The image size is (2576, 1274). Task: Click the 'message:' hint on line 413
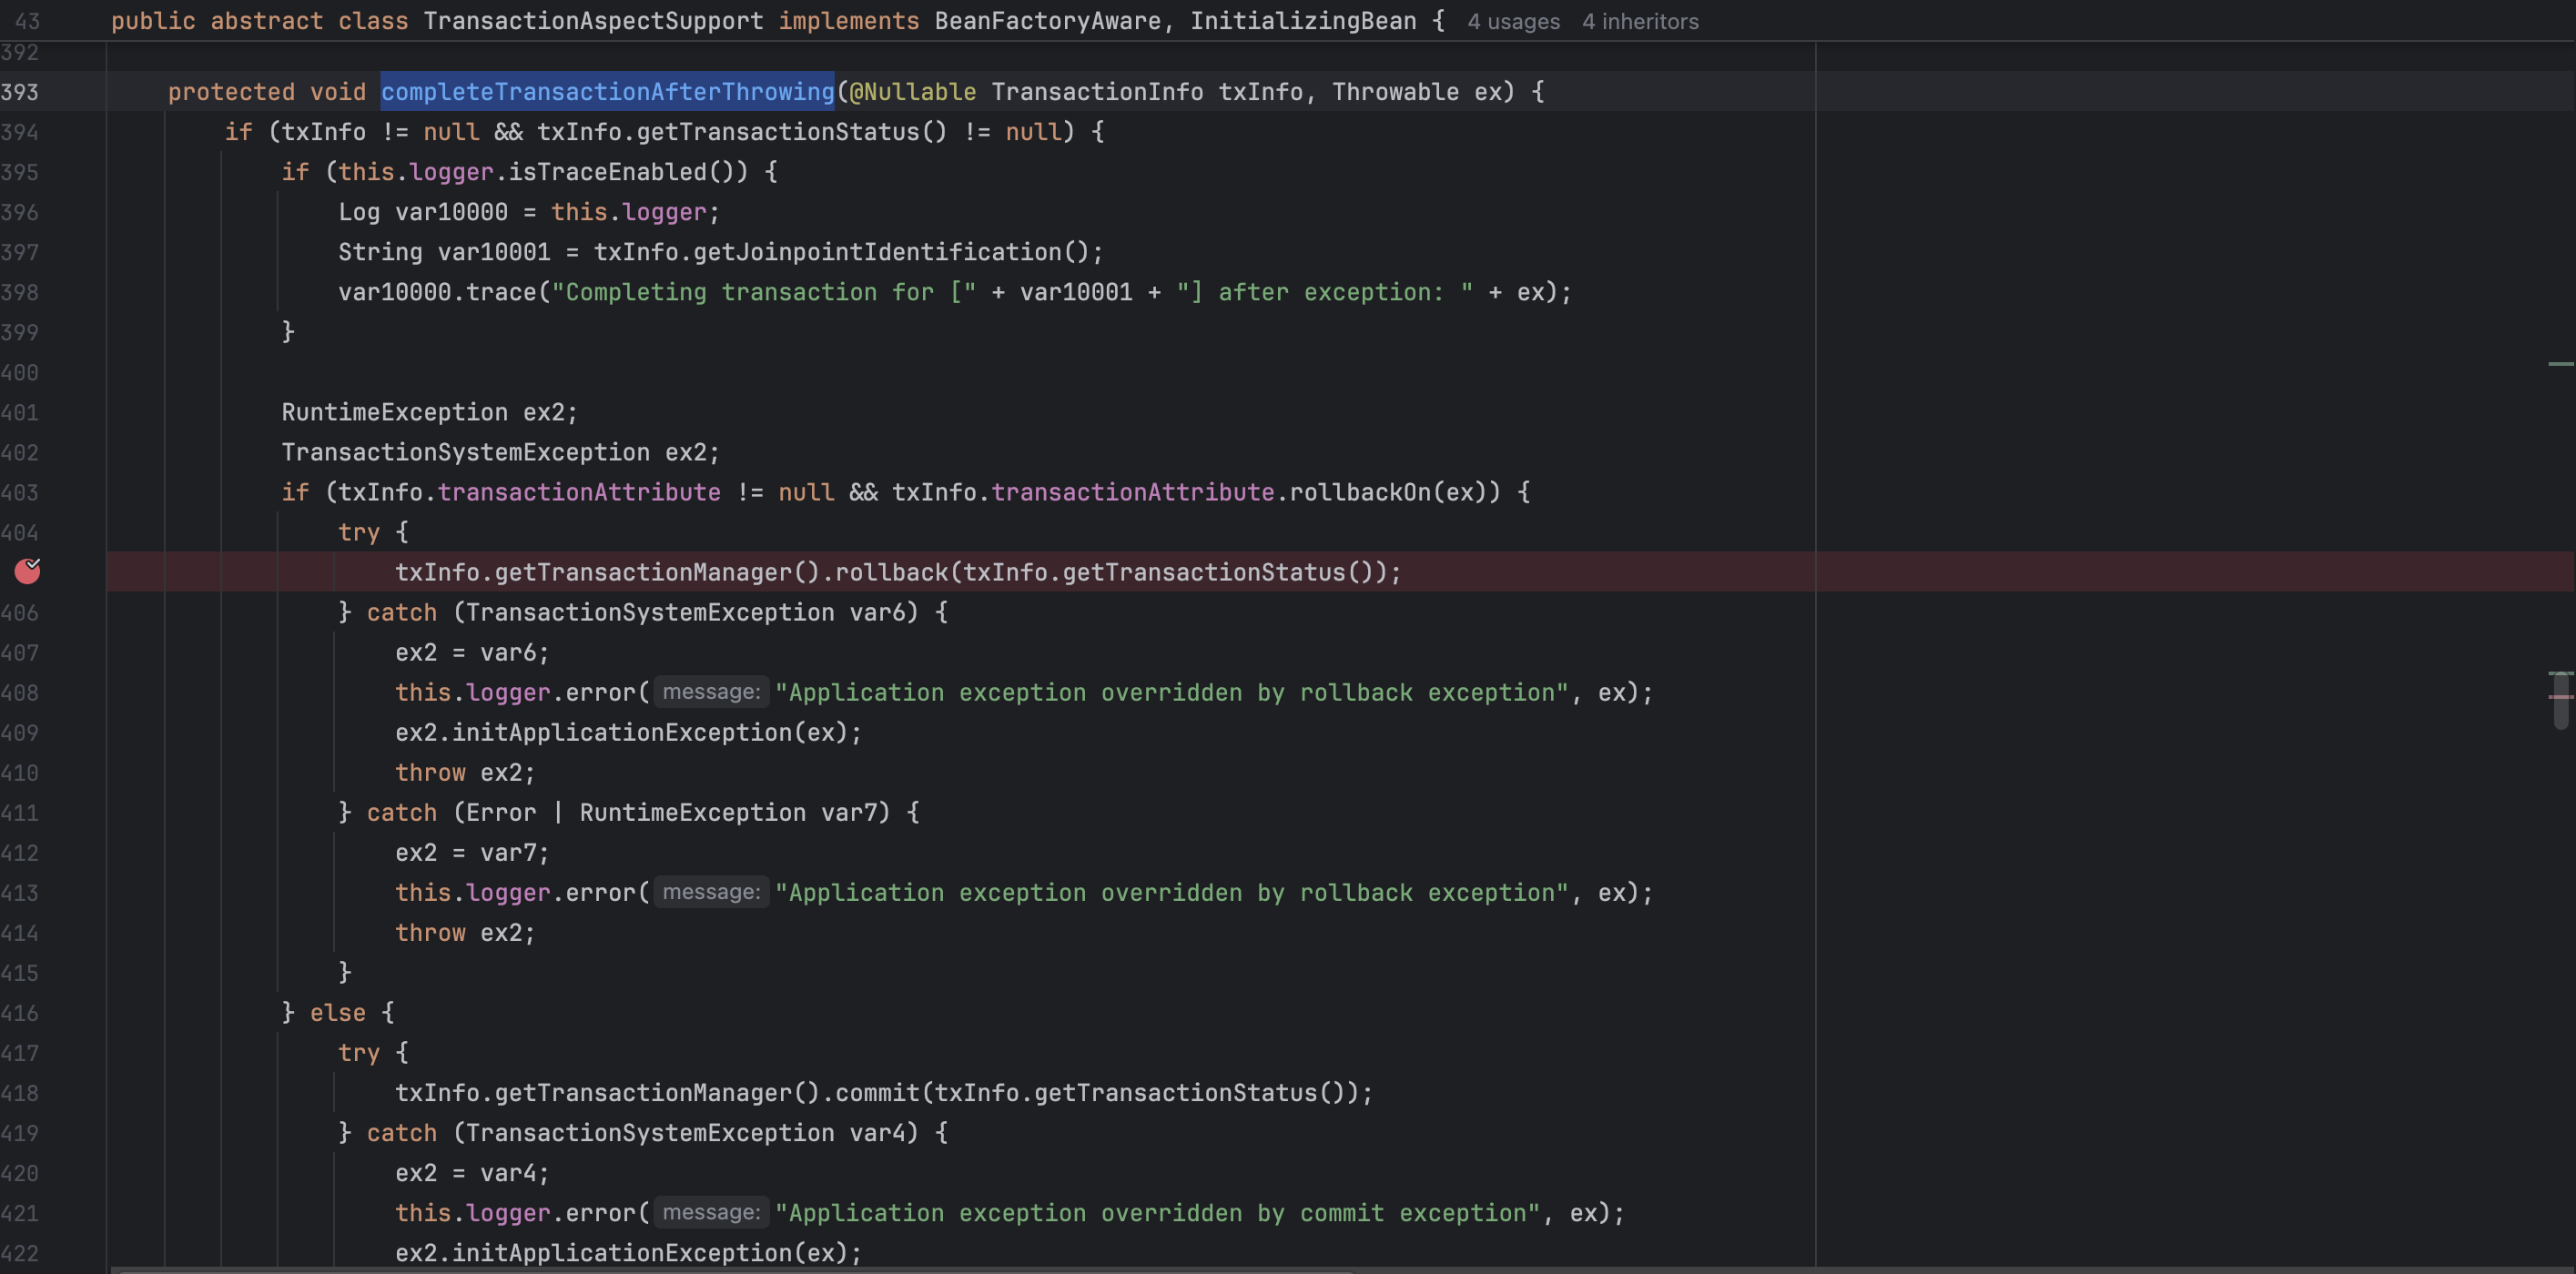coord(710,892)
